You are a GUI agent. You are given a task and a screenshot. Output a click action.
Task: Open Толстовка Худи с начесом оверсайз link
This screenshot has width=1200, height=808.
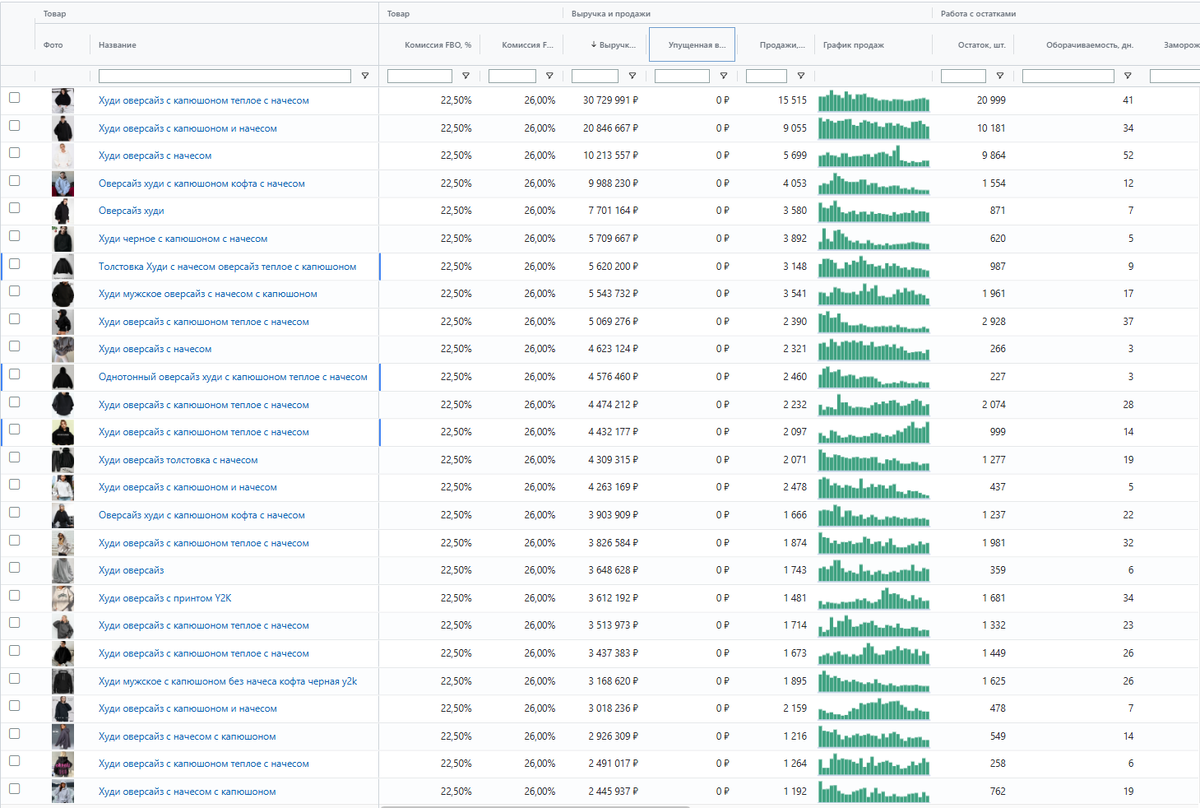227,267
